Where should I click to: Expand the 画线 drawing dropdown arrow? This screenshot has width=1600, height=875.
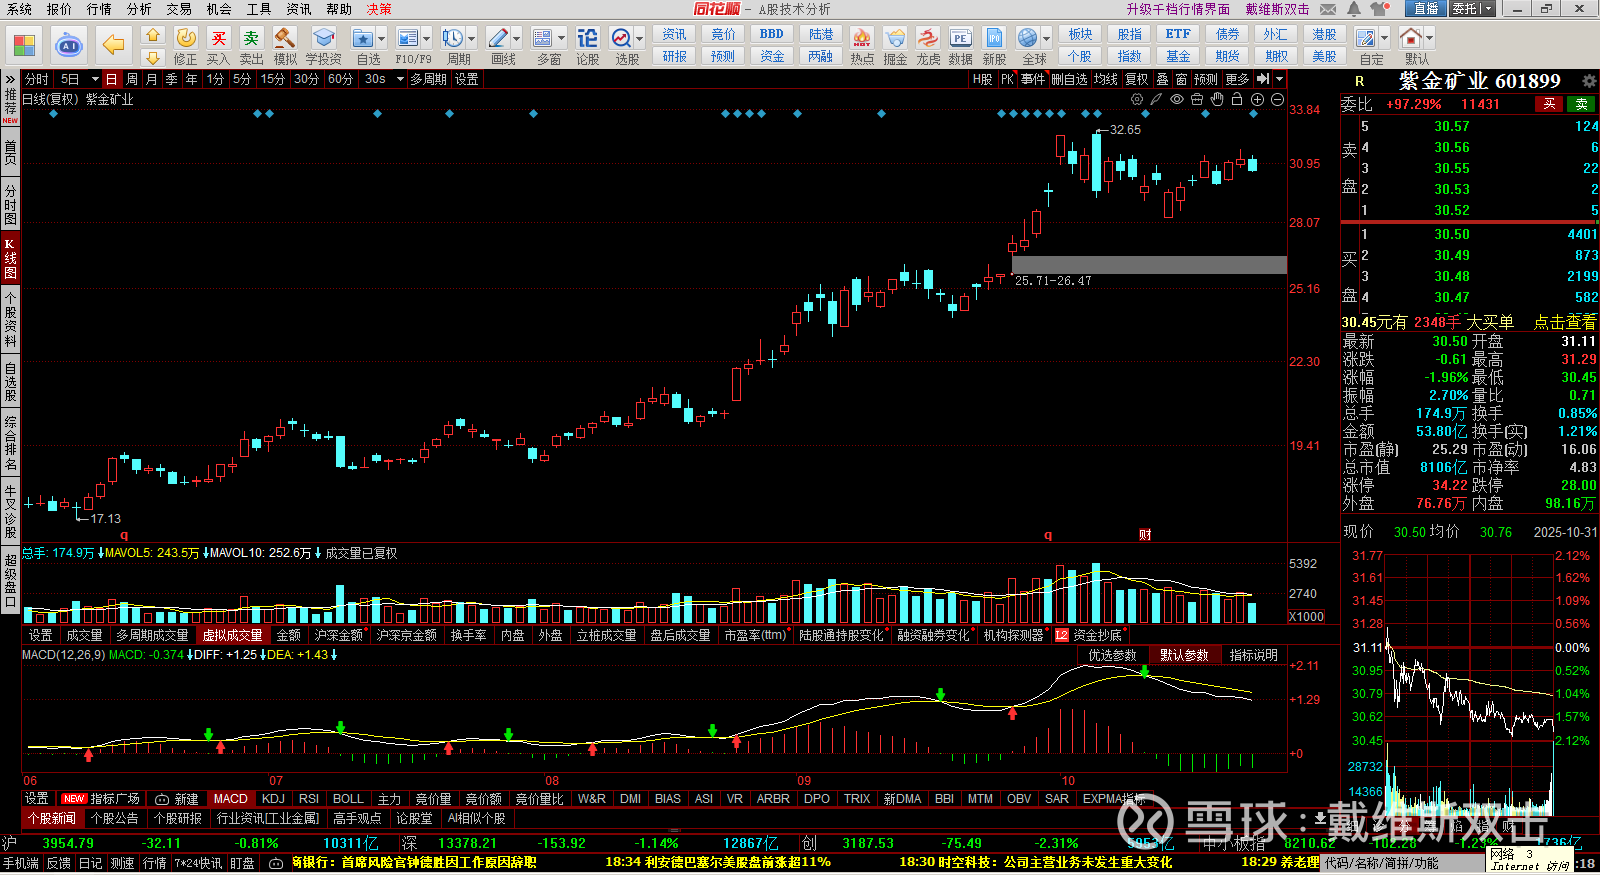coord(517,39)
